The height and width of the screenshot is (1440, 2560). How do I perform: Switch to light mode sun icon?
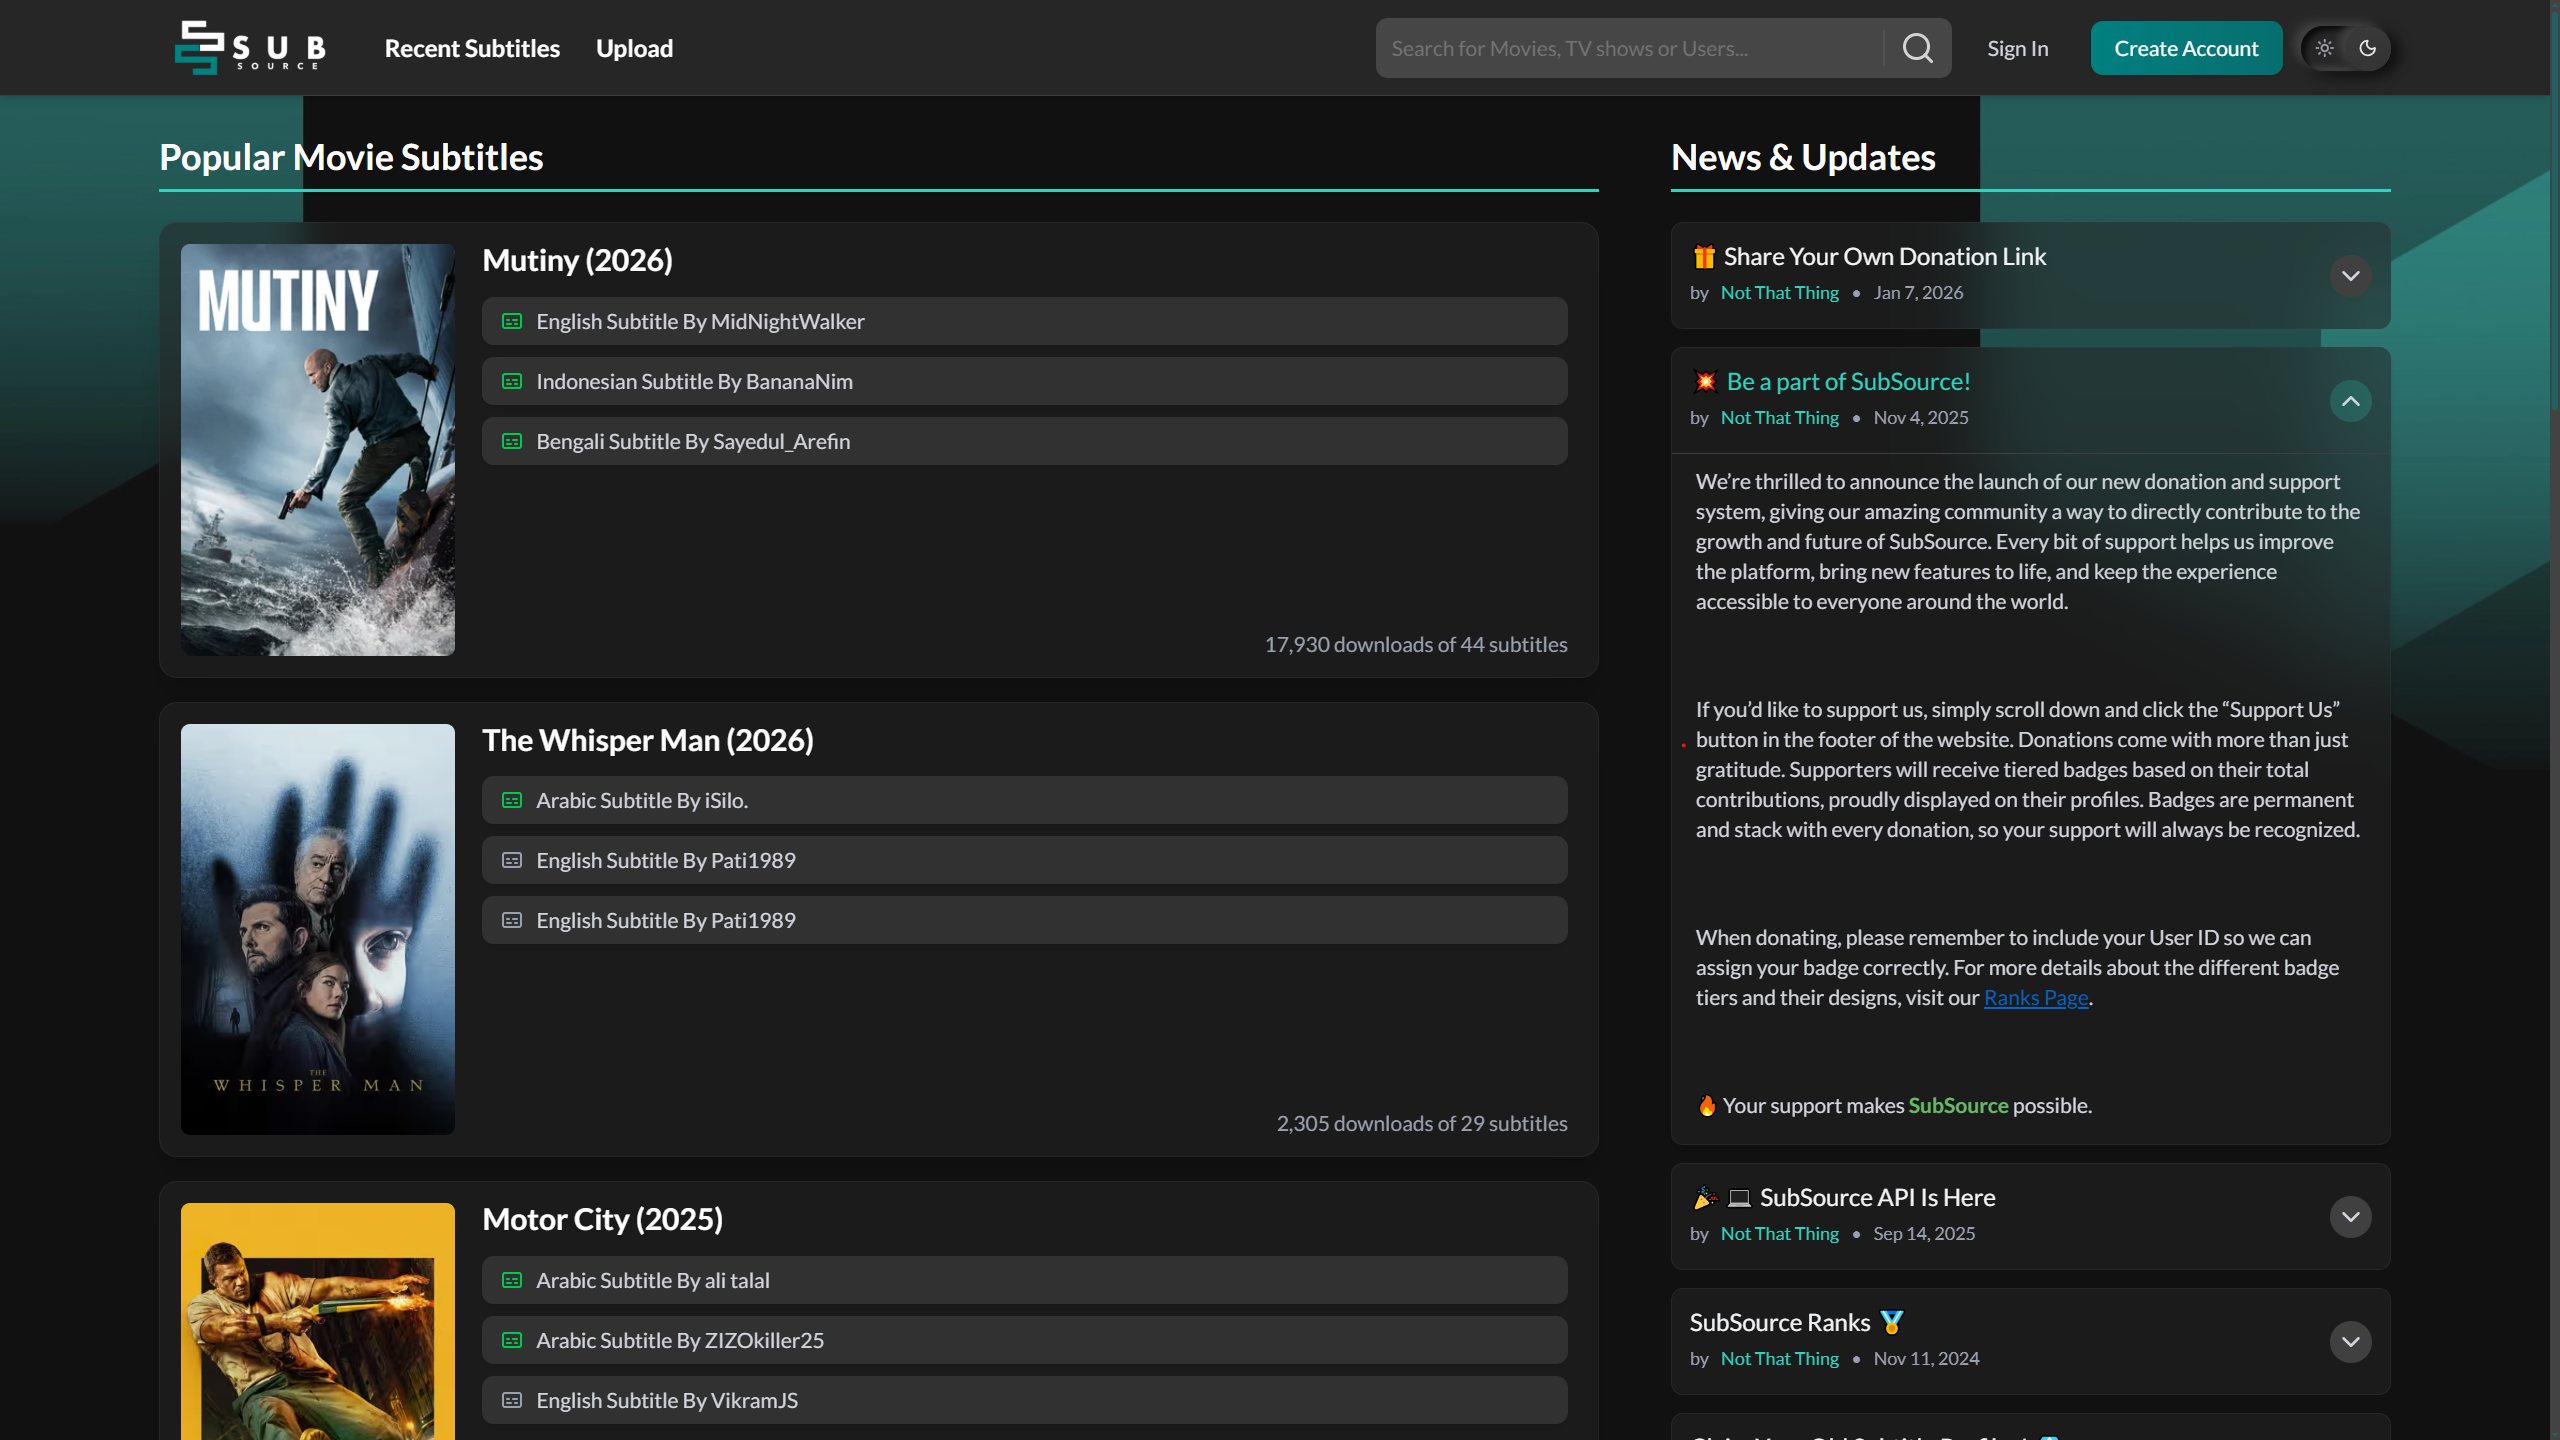click(2324, 48)
